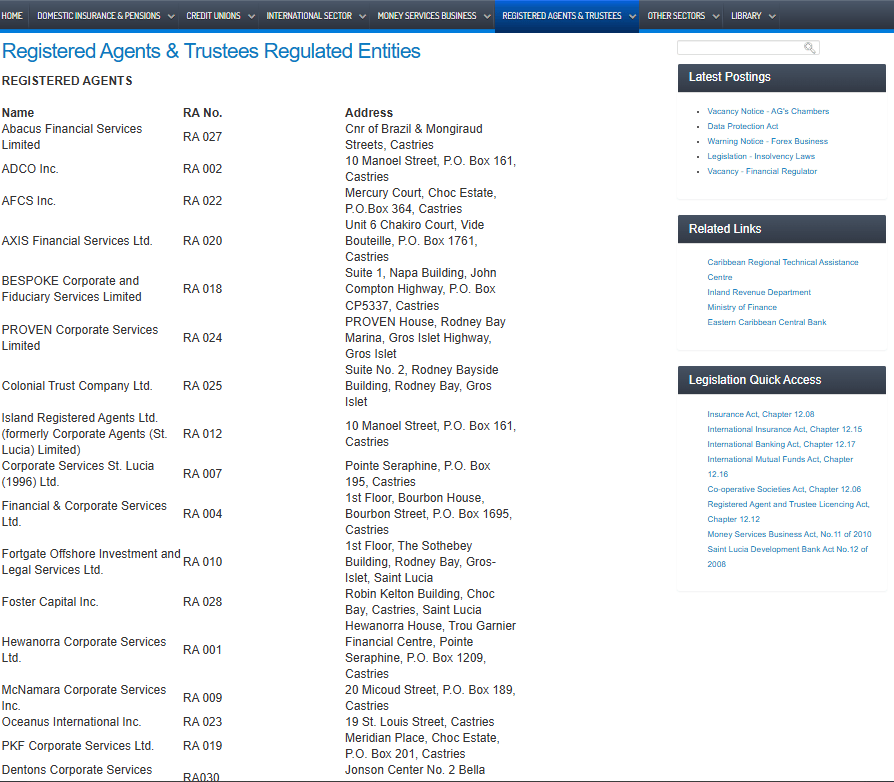Select Fortgate Offshore Investment name

click(91, 561)
